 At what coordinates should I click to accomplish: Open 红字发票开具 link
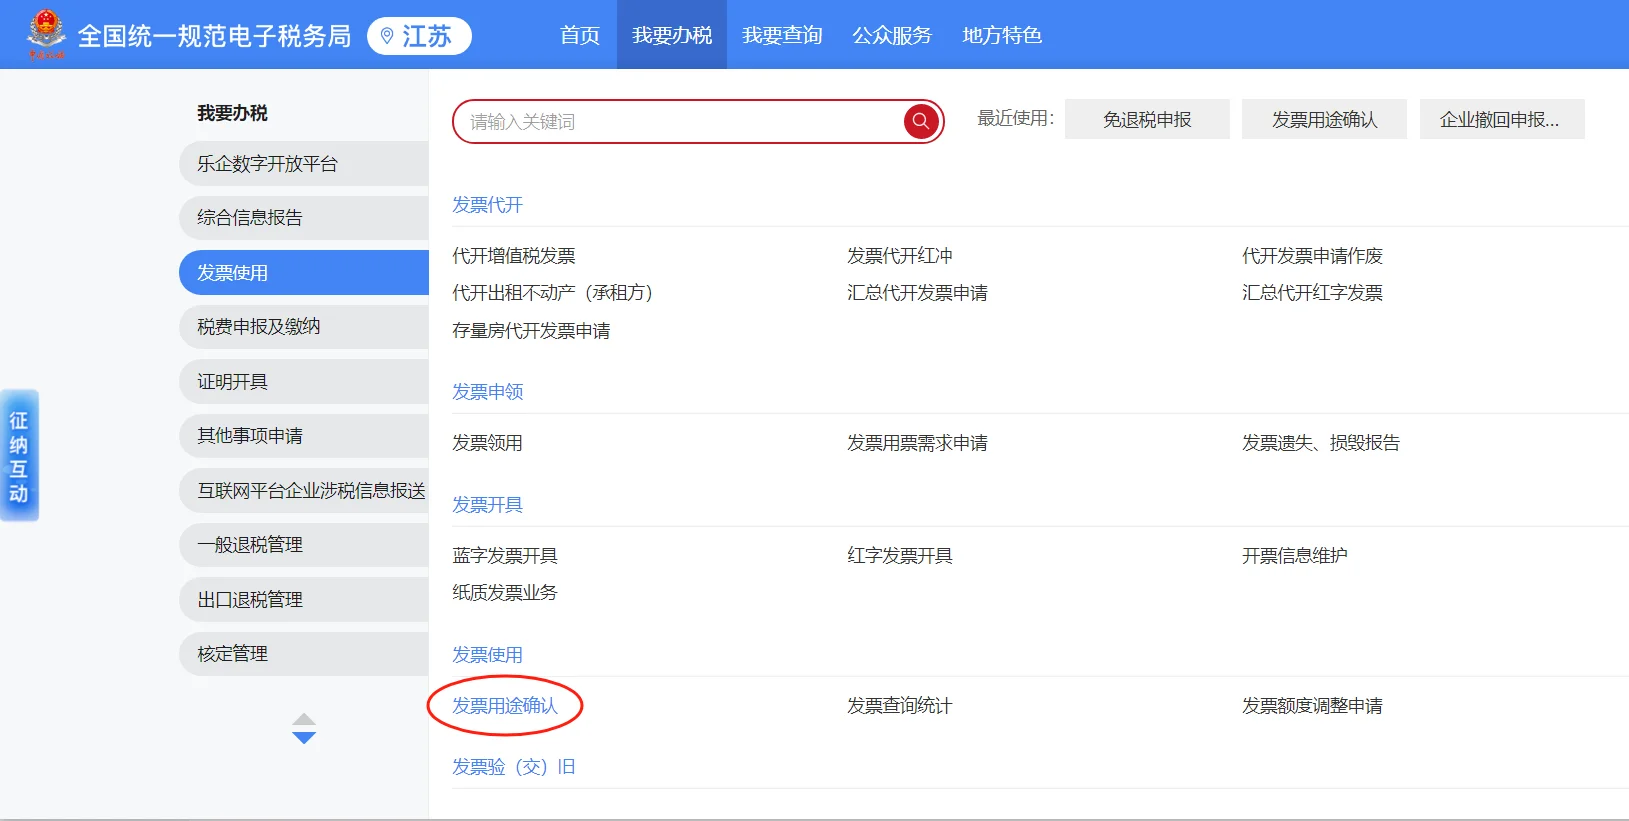(900, 556)
